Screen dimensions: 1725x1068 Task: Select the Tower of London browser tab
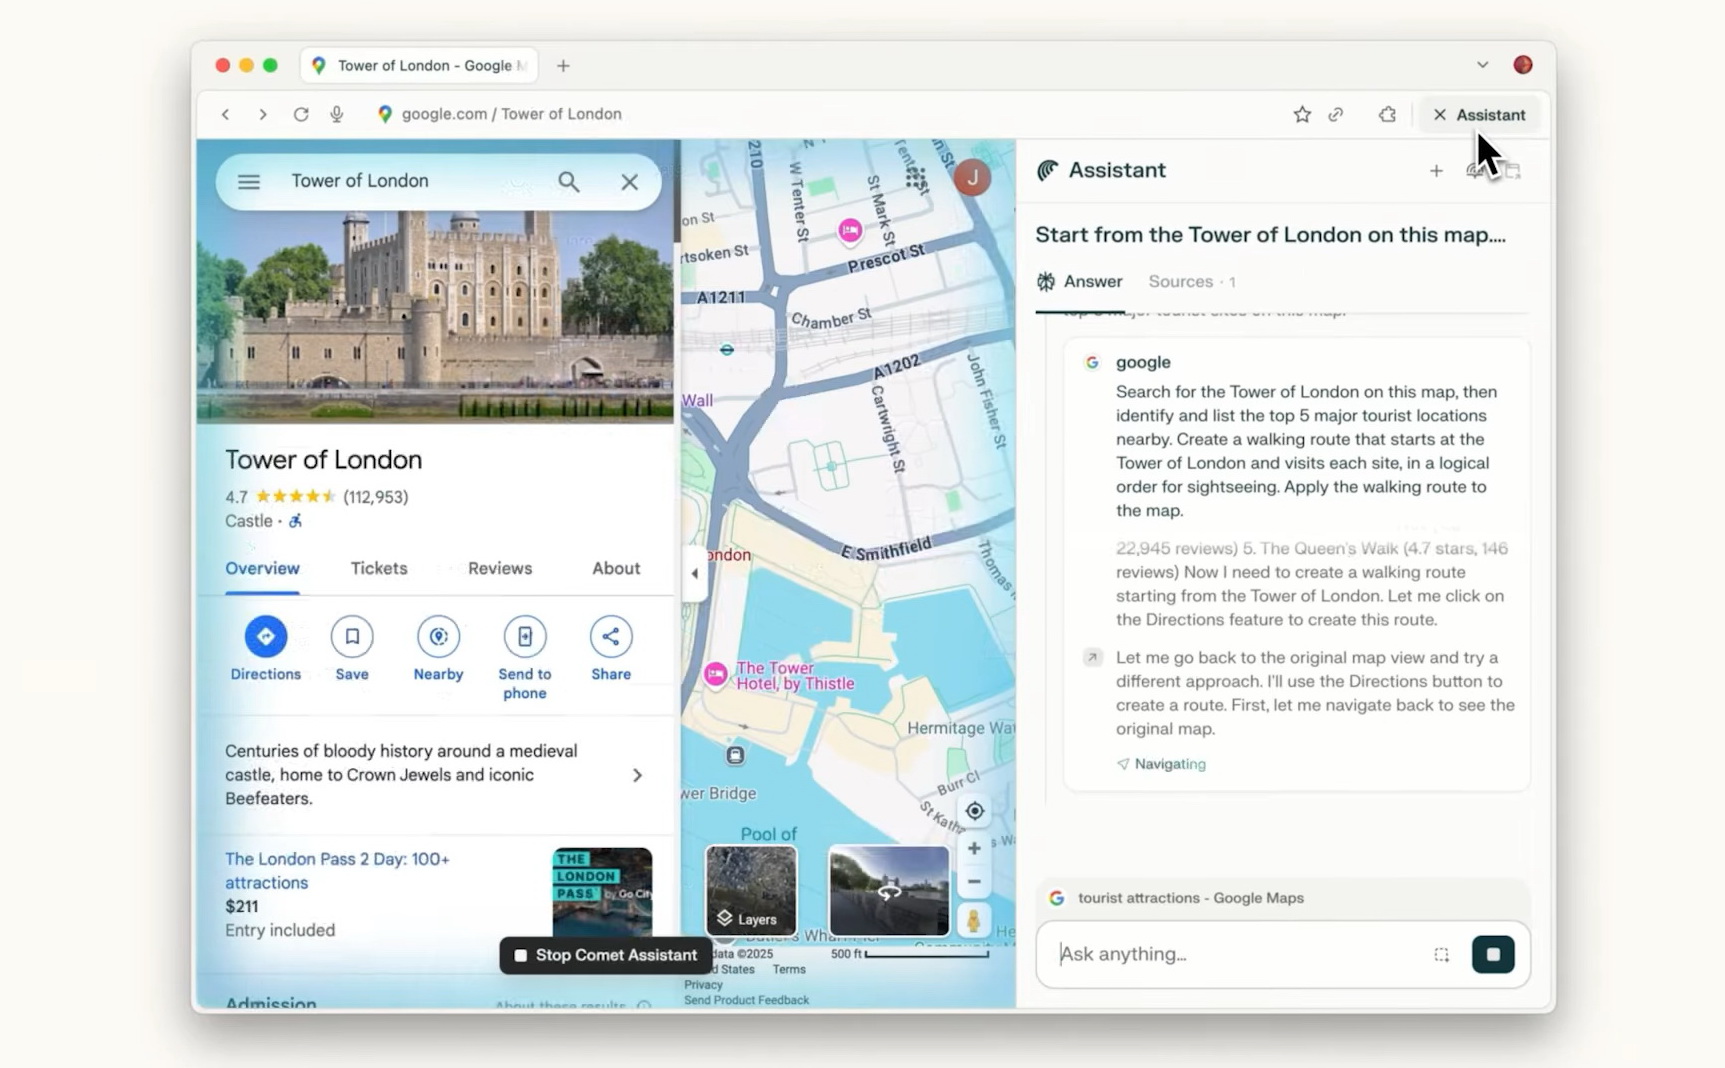(x=419, y=65)
